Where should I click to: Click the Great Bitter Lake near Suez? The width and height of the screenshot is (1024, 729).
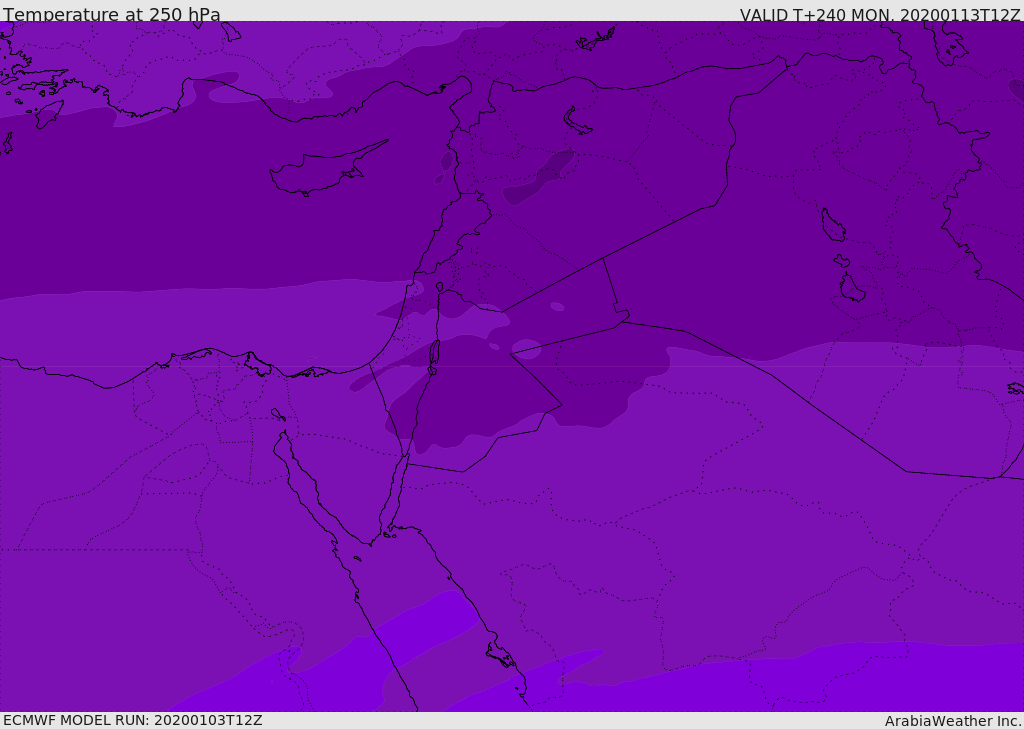pyautogui.click(x=278, y=415)
